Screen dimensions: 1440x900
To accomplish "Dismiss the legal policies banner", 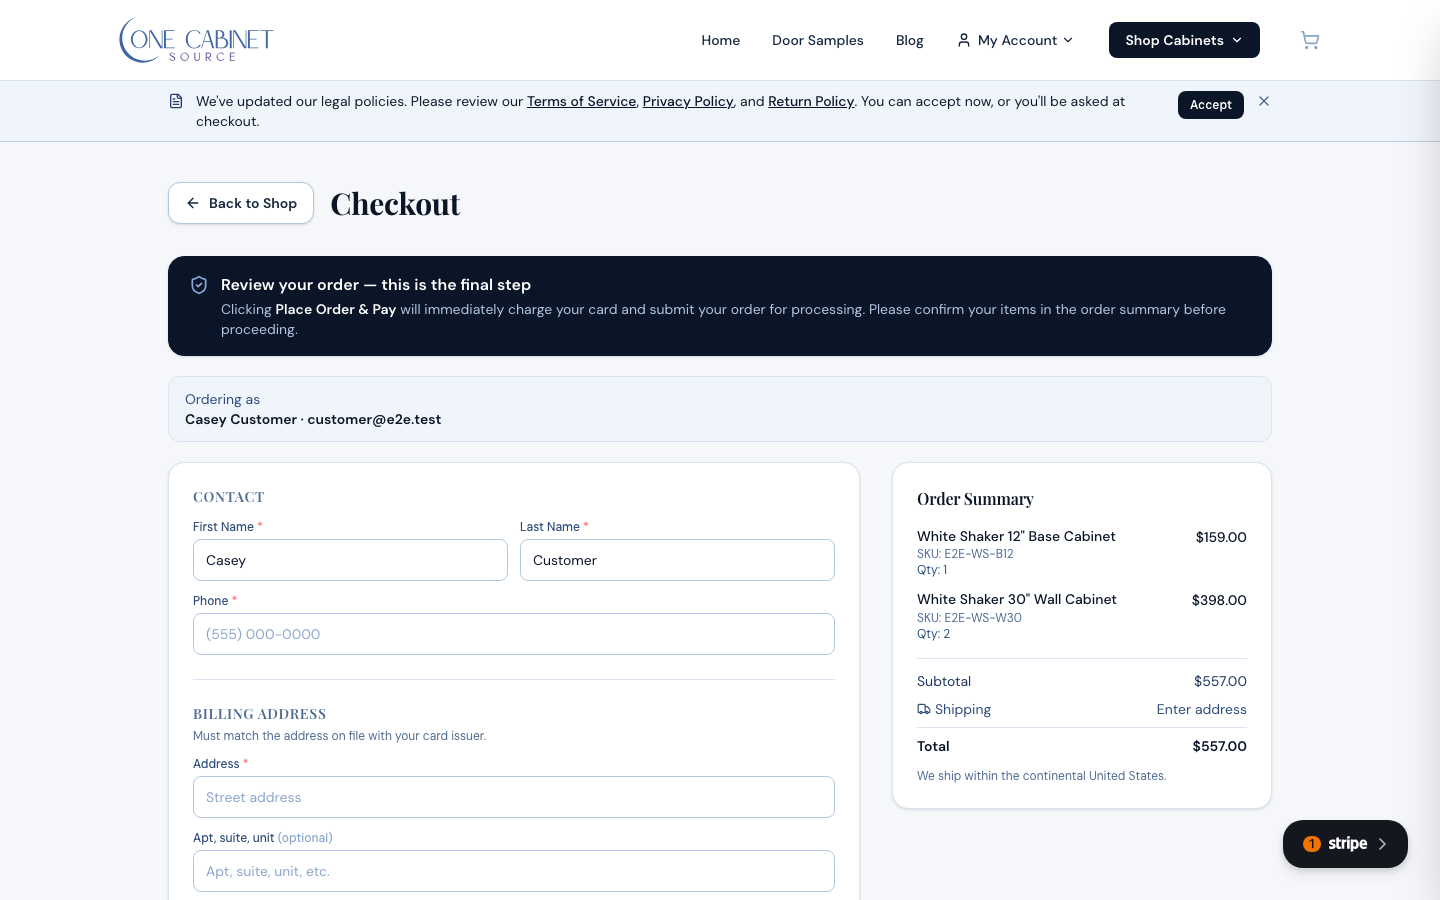I will [x=1264, y=101].
